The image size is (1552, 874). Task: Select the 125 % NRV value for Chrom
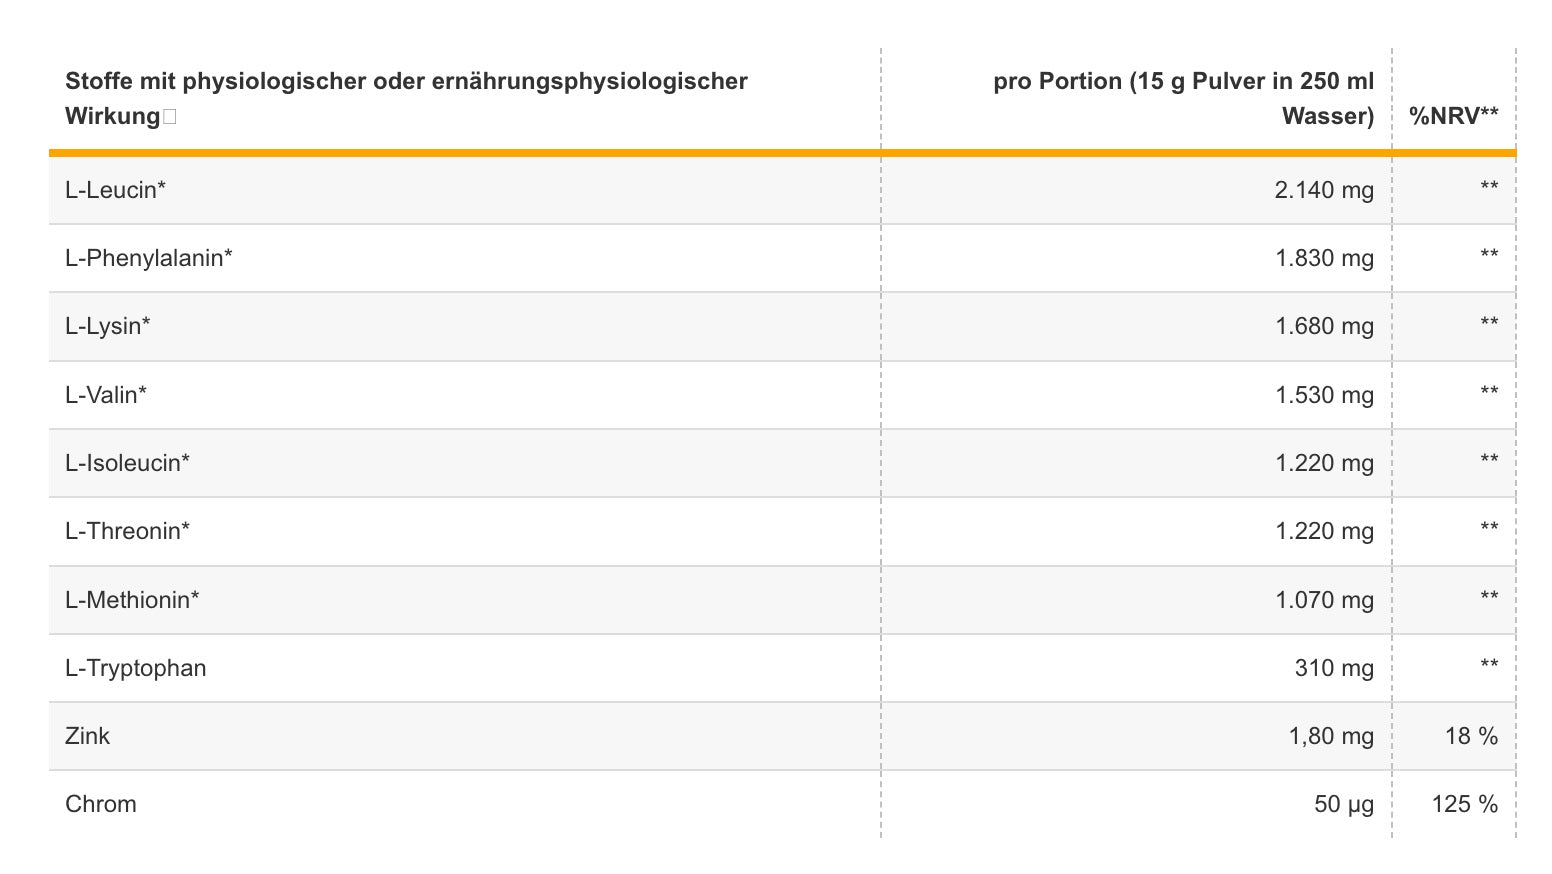pyautogui.click(x=1465, y=804)
